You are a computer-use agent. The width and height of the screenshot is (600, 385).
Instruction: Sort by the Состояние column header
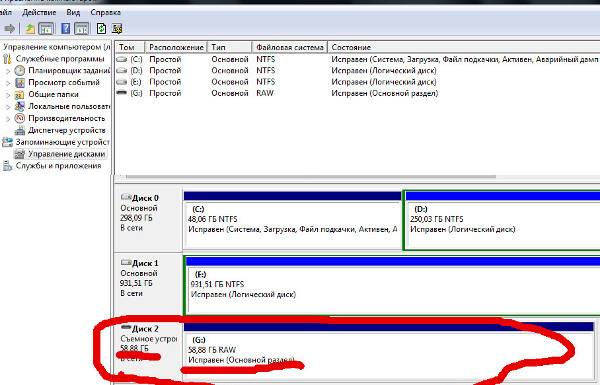coord(464,47)
